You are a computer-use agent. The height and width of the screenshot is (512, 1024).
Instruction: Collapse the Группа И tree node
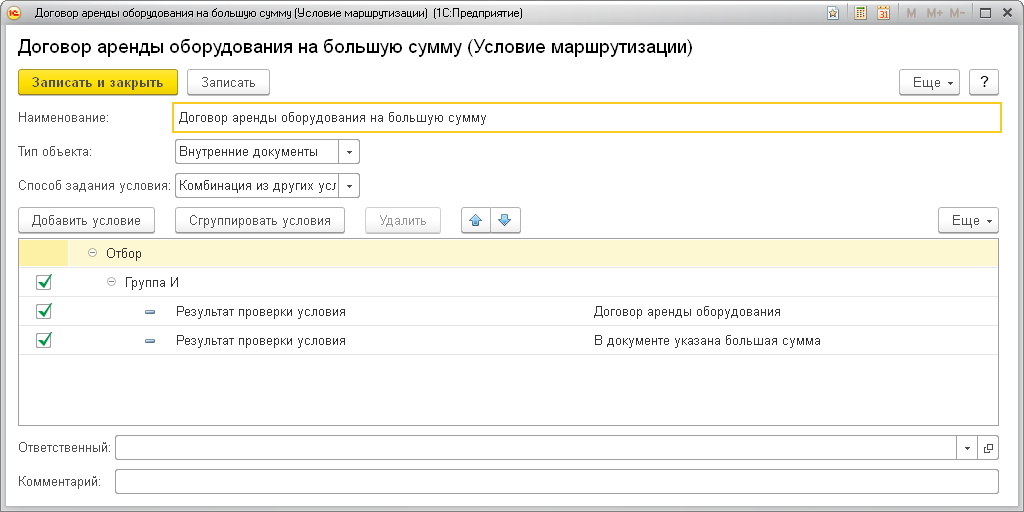[x=111, y=282]
